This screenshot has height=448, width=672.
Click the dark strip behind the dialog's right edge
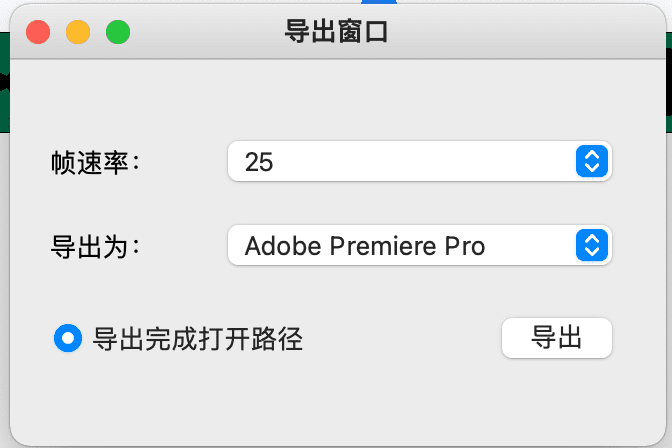669,82
